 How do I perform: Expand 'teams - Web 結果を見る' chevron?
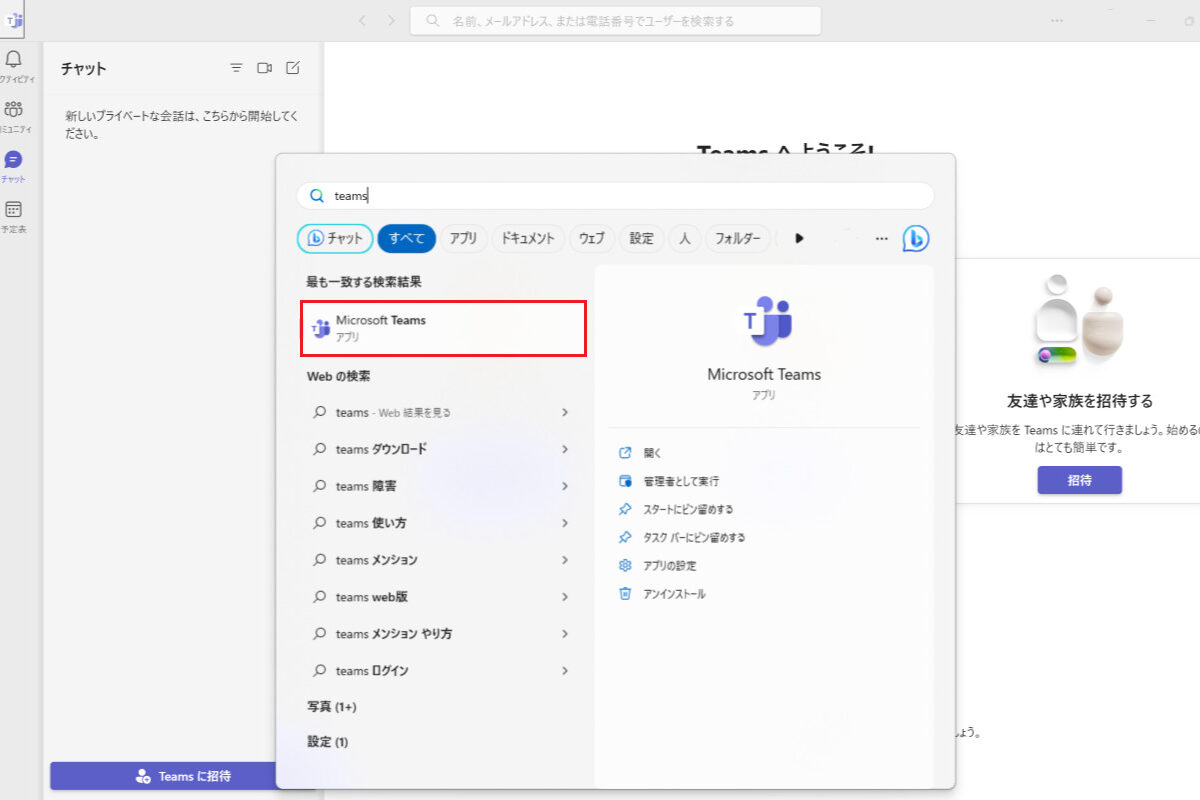pos(565,412)
